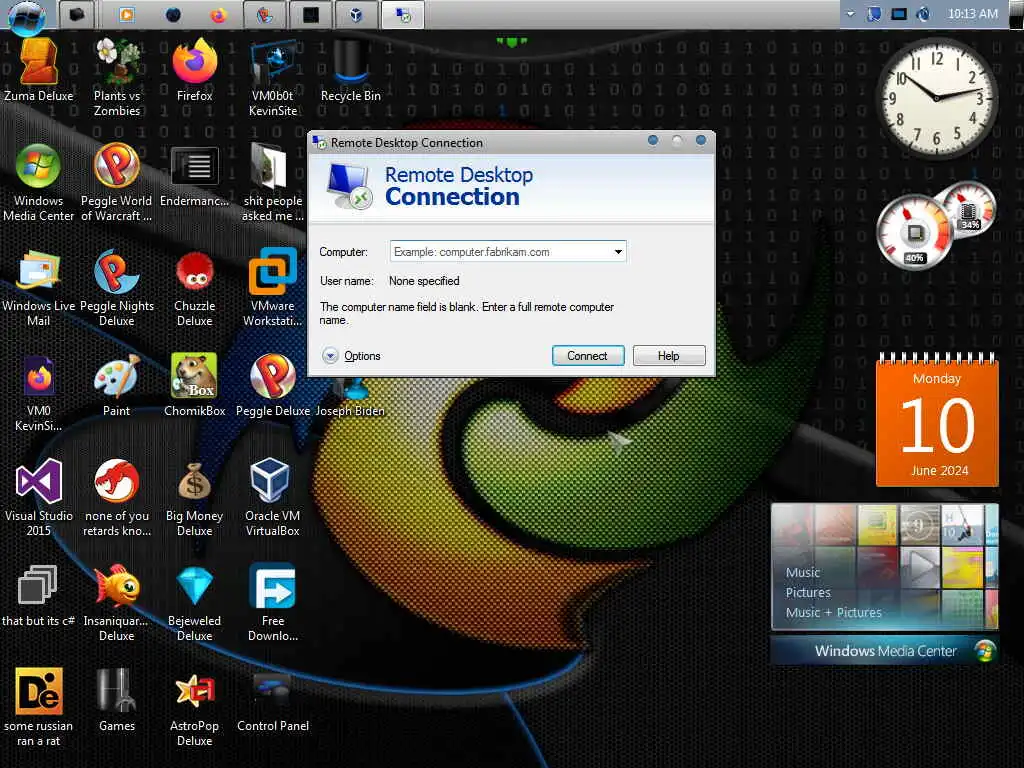Click Firefox in the taskbar

point(218,15)
